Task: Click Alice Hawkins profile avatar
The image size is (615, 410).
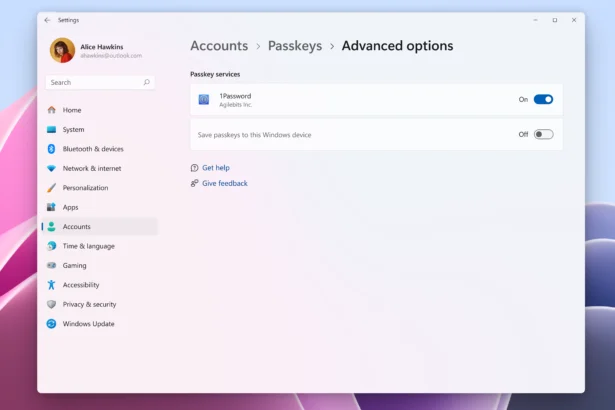Action: pos(62,50)
